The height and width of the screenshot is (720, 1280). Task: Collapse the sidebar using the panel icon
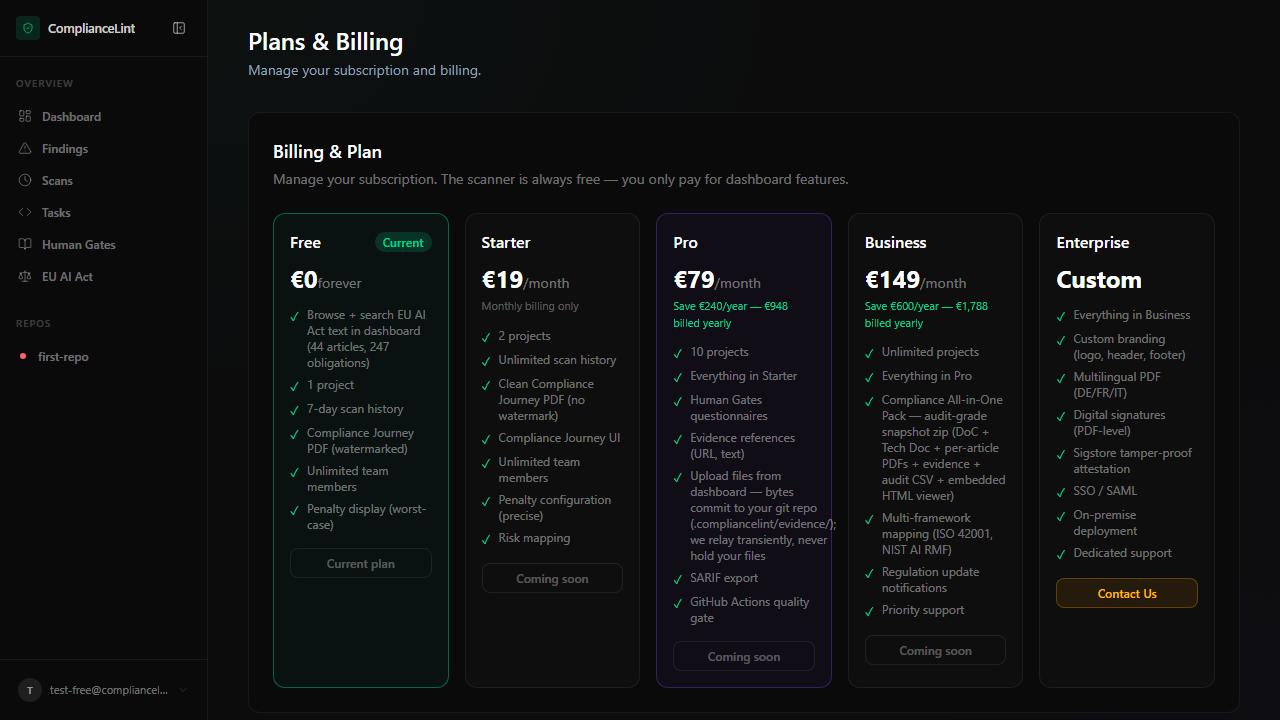[x=179, y=28]
